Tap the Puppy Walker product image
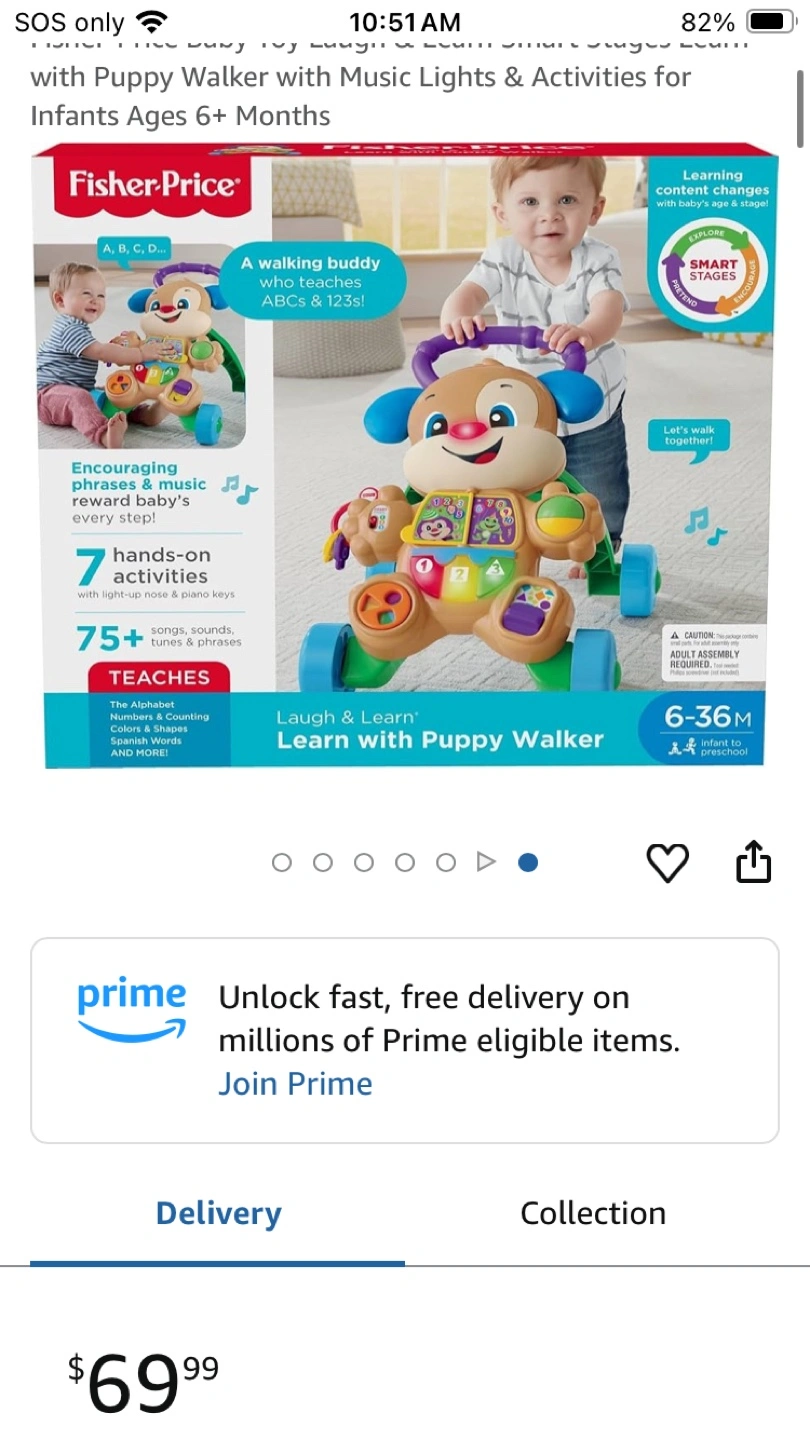The height and width of the screenshot is (1440, 810). tap(405, 456)
